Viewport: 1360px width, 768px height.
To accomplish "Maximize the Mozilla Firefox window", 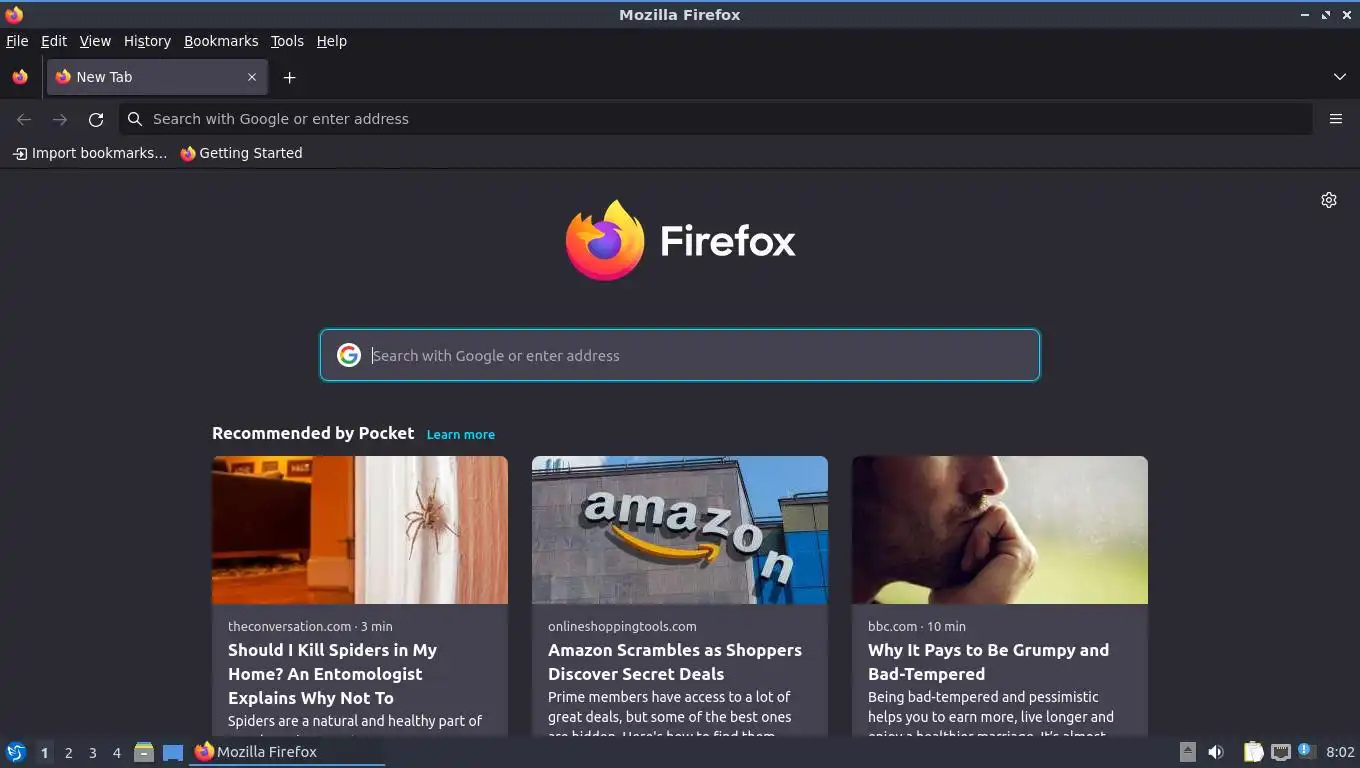I will tap(1326, 15).
